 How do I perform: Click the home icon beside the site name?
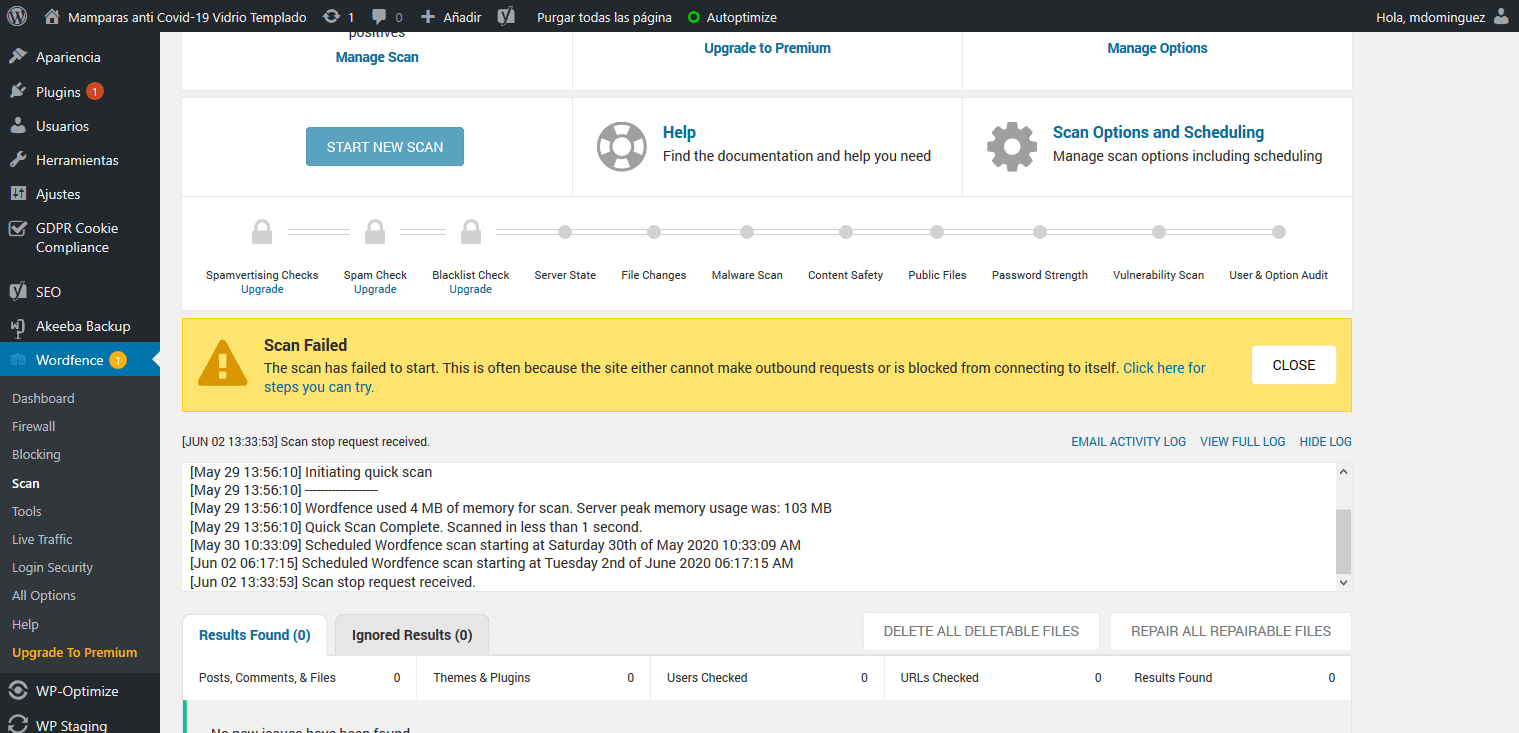53,17
